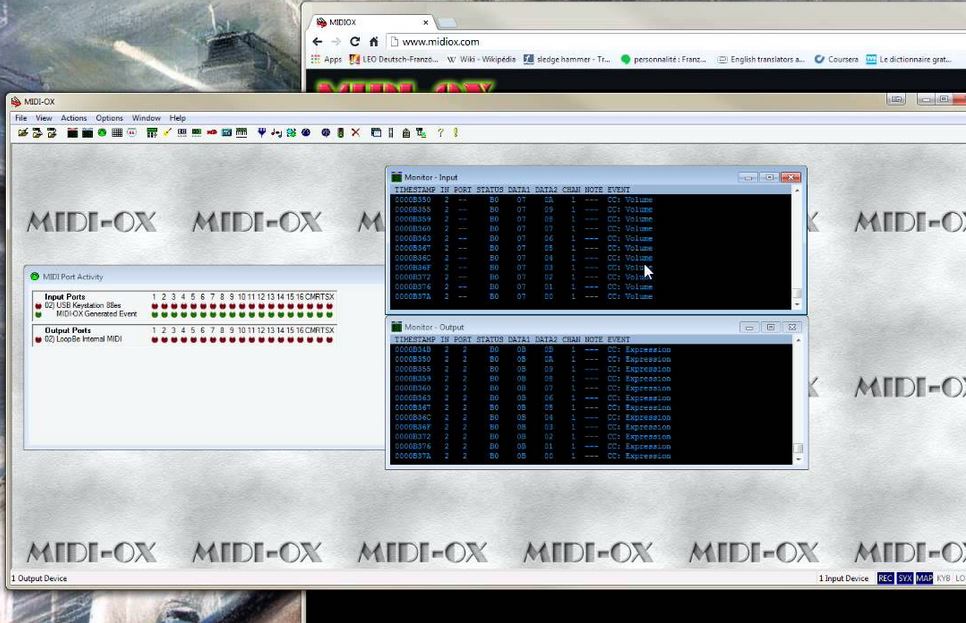The image size is (966, 623).
Task: Select the MIDIOX browser tab
Action: [371, 22]
